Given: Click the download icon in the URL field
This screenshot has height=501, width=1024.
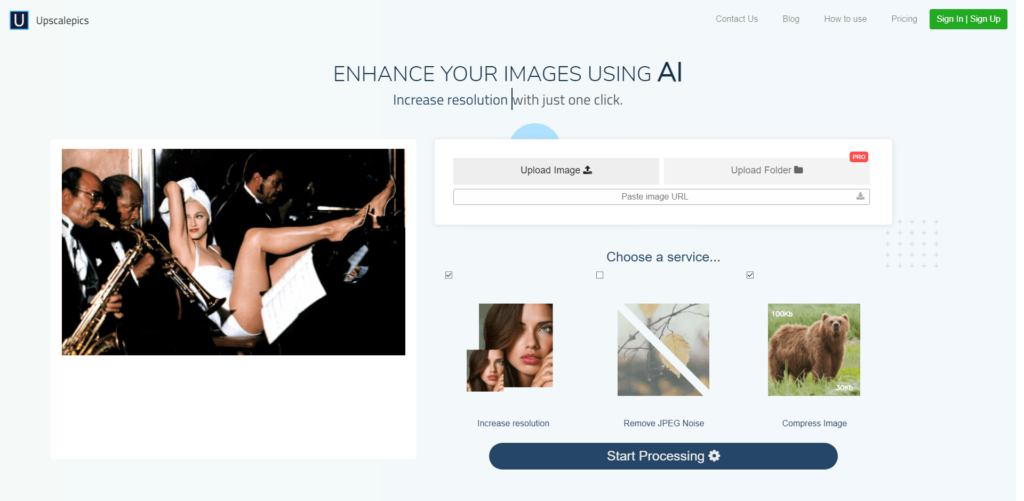Looking at the screenshot, I should (860, 197).
